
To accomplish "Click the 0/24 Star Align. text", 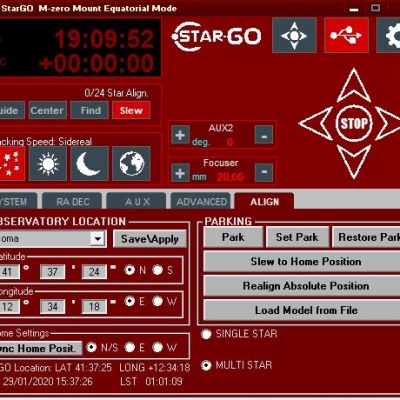I will tap(116, 93).
